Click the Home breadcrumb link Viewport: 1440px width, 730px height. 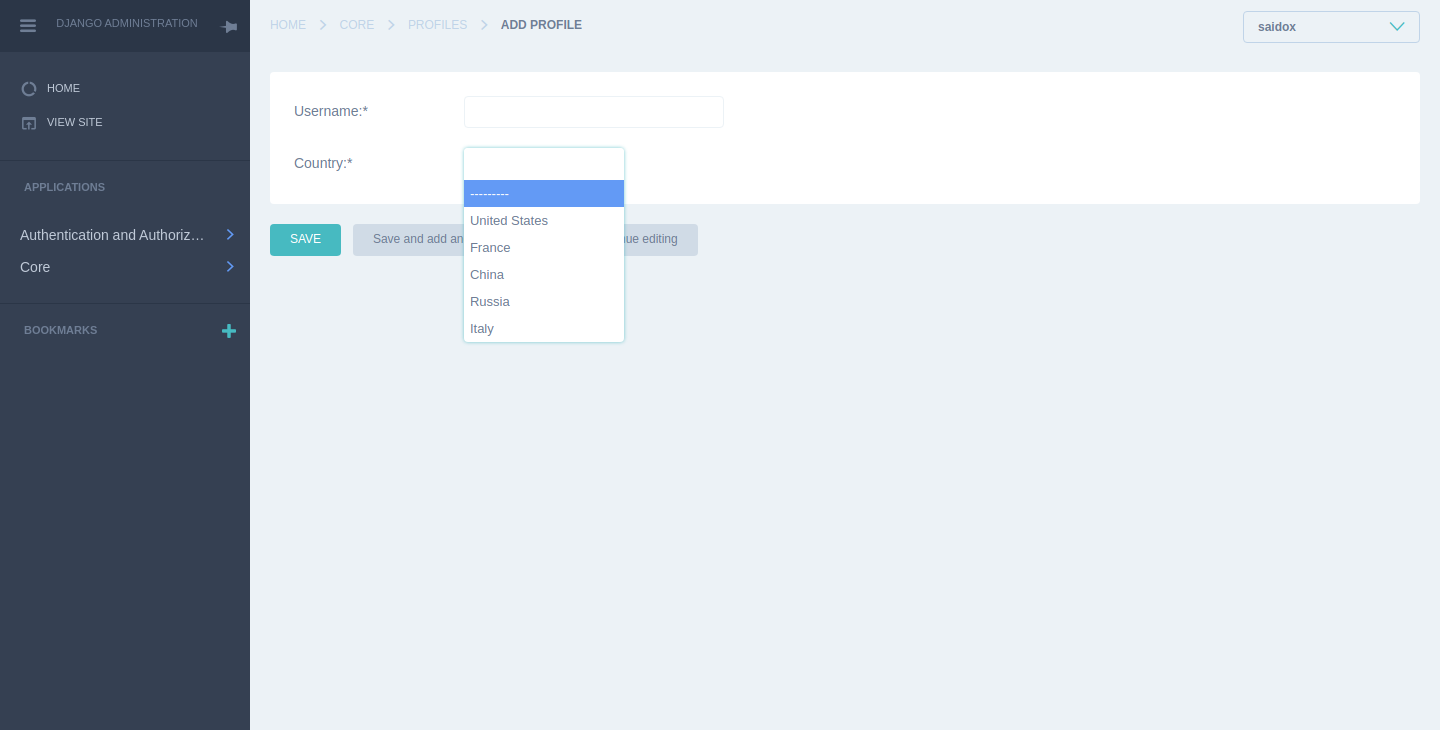coord(288,25)
